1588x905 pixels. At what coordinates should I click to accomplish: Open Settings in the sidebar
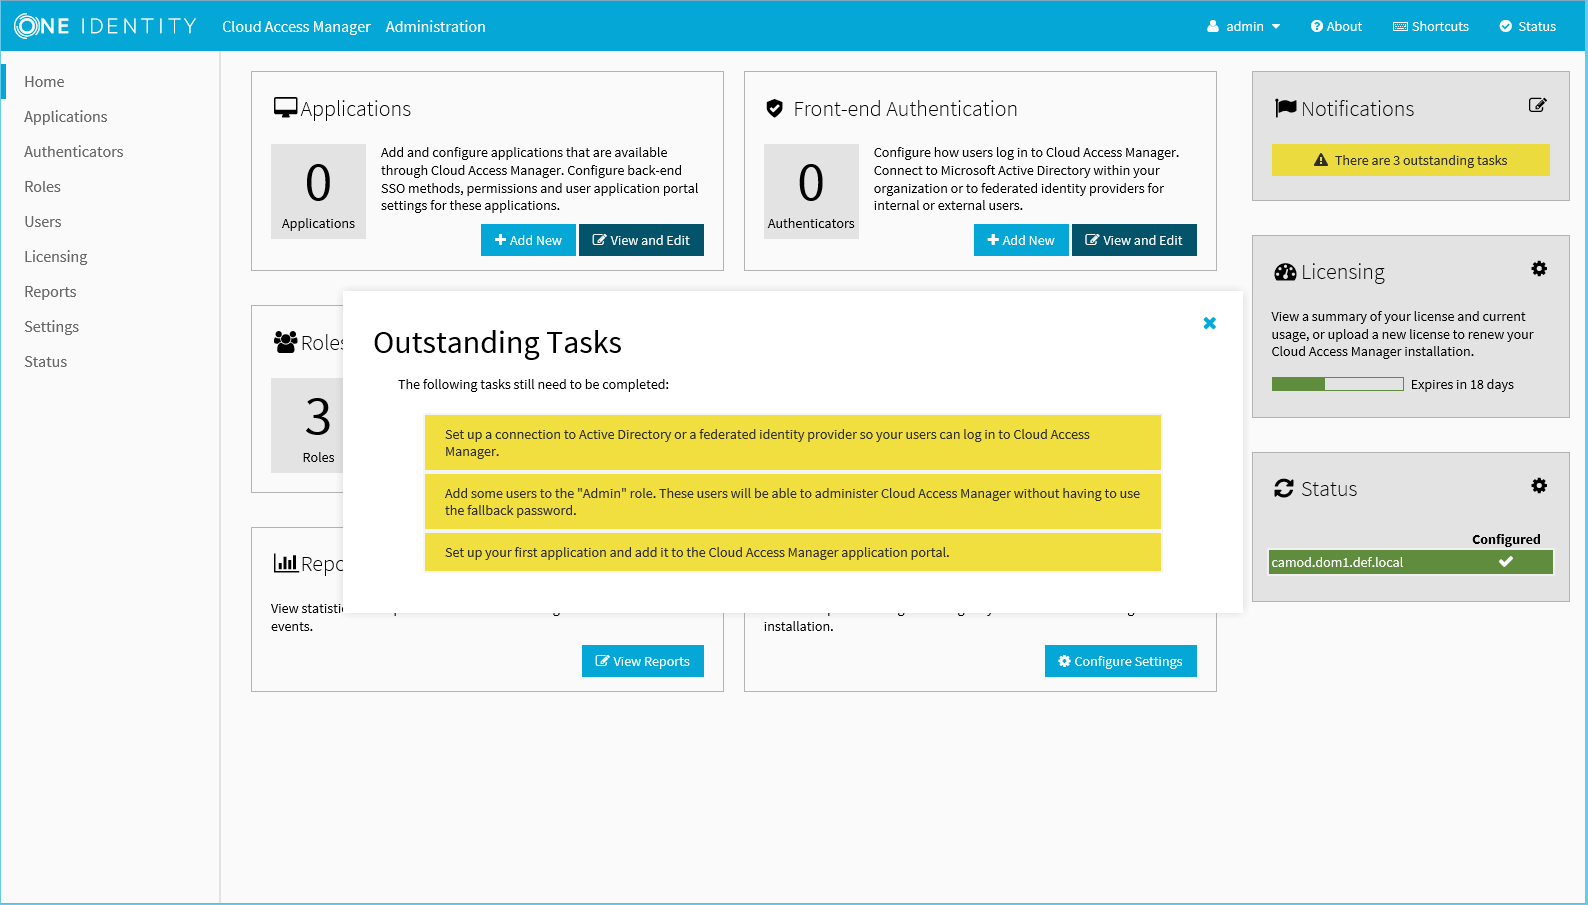(51, 327)
